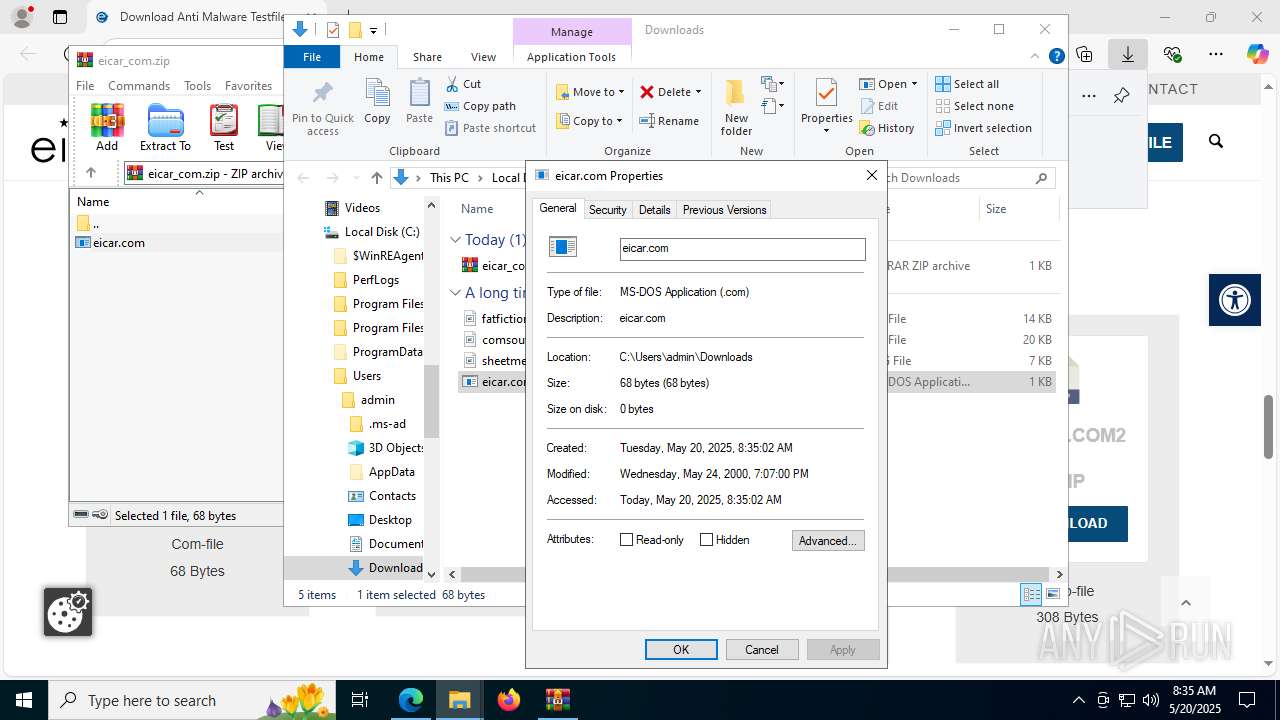Screen dimensions: 1280x720
Task: Open Firefox from the taskbar
Action: (509, 700)
